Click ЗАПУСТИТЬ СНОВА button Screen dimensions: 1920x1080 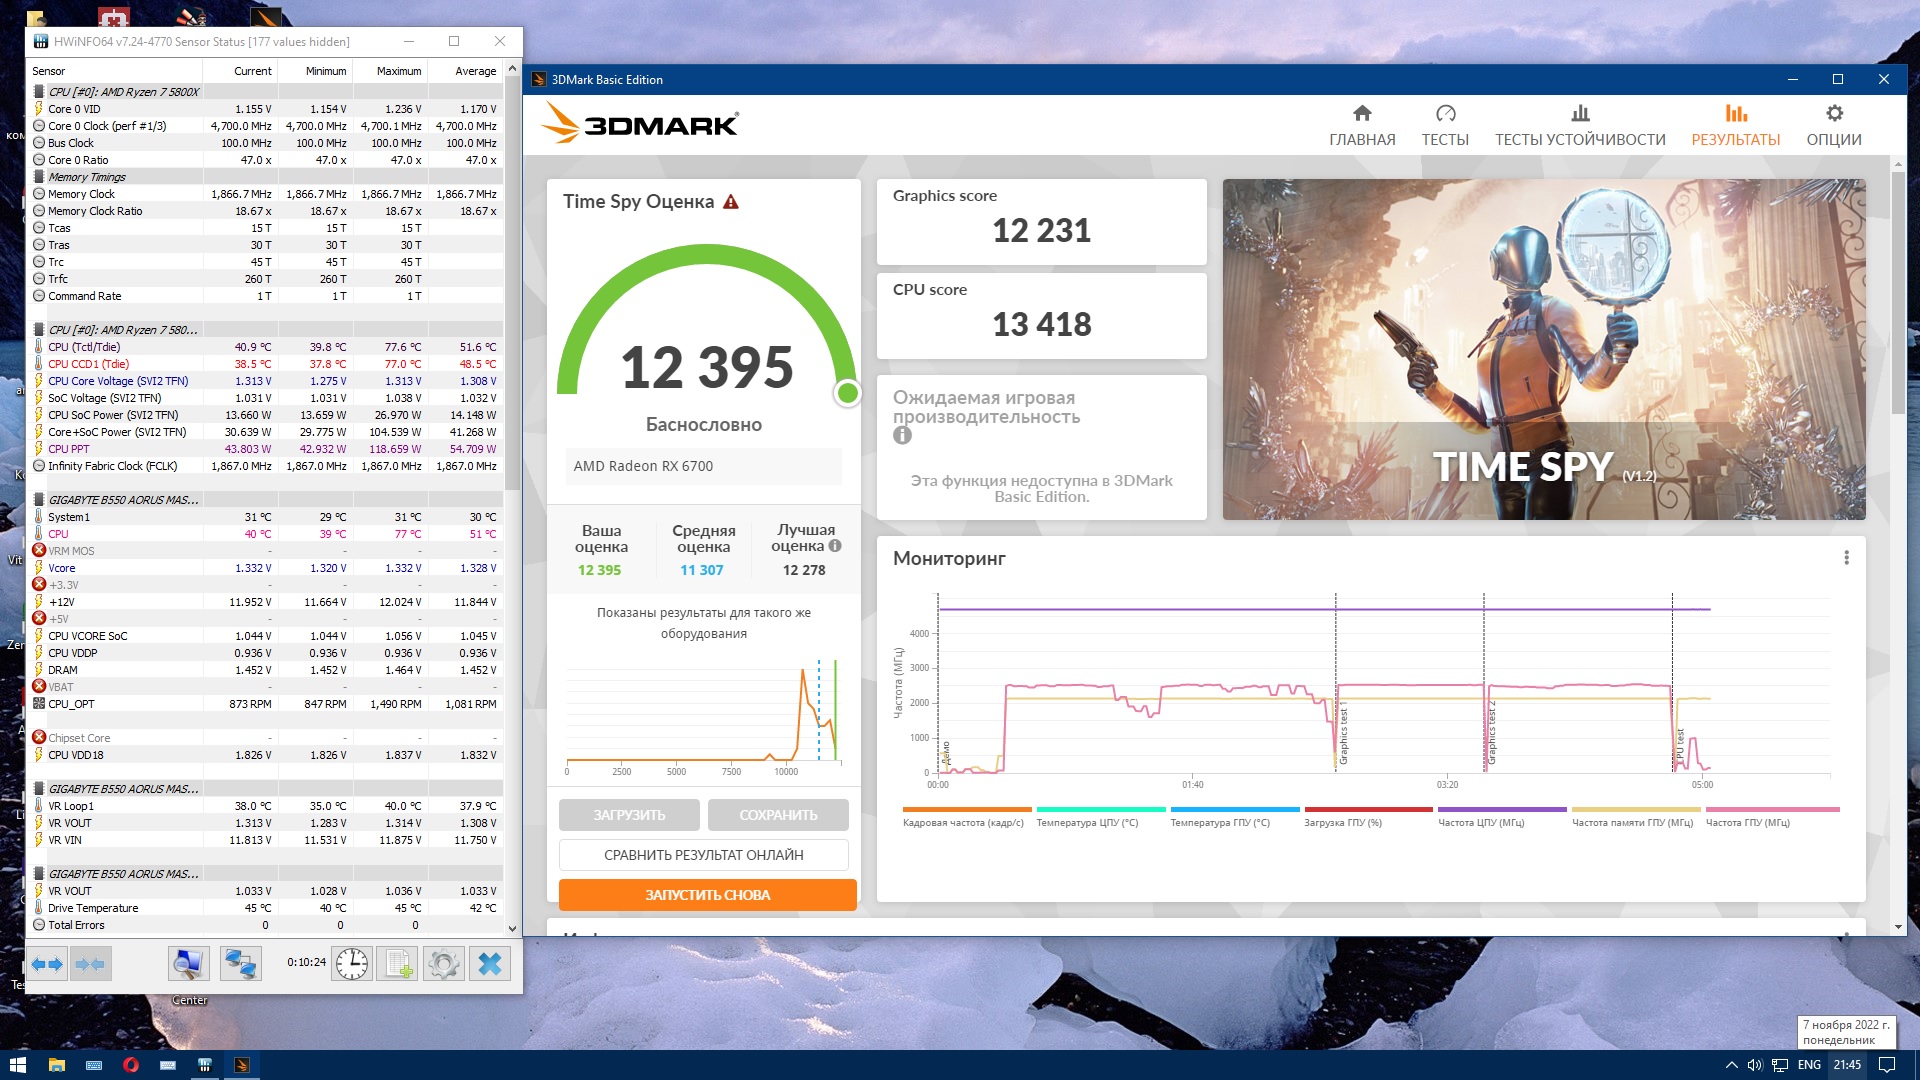coord(707,895)
